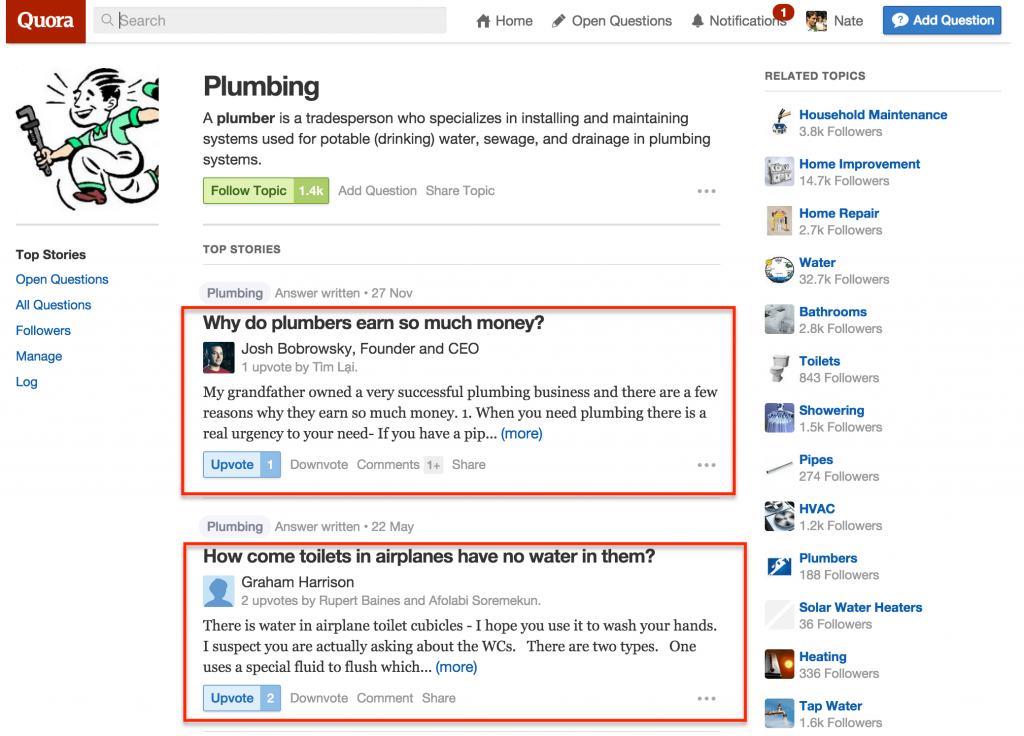Click Comment on the airplane toilets answer
Screen dimensions: 1024x736
(x=385, y=698)
